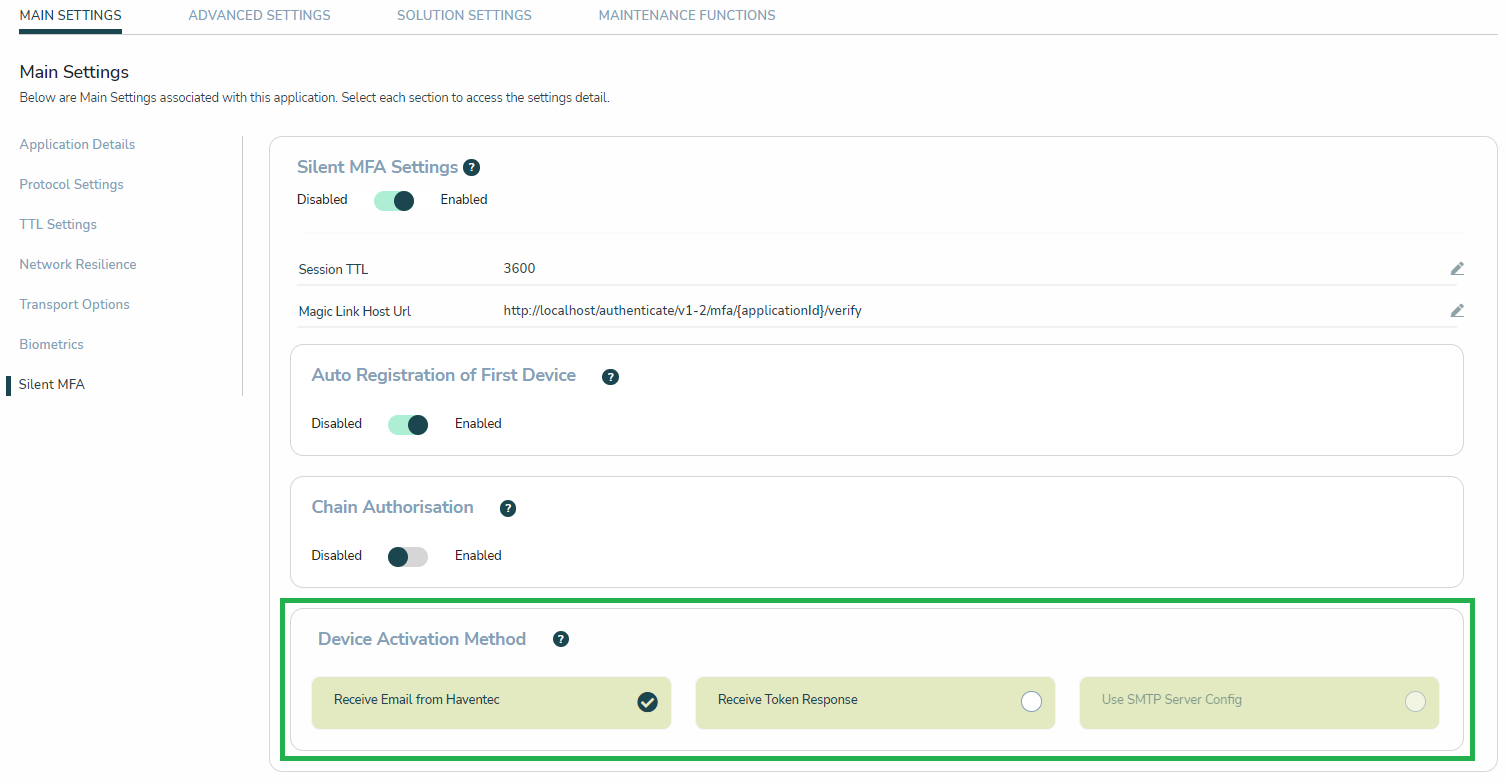Viewport: 1507px width, 781px height.
Task: Click the Device Activation Method heading
Action: click(x=422, y=639)
